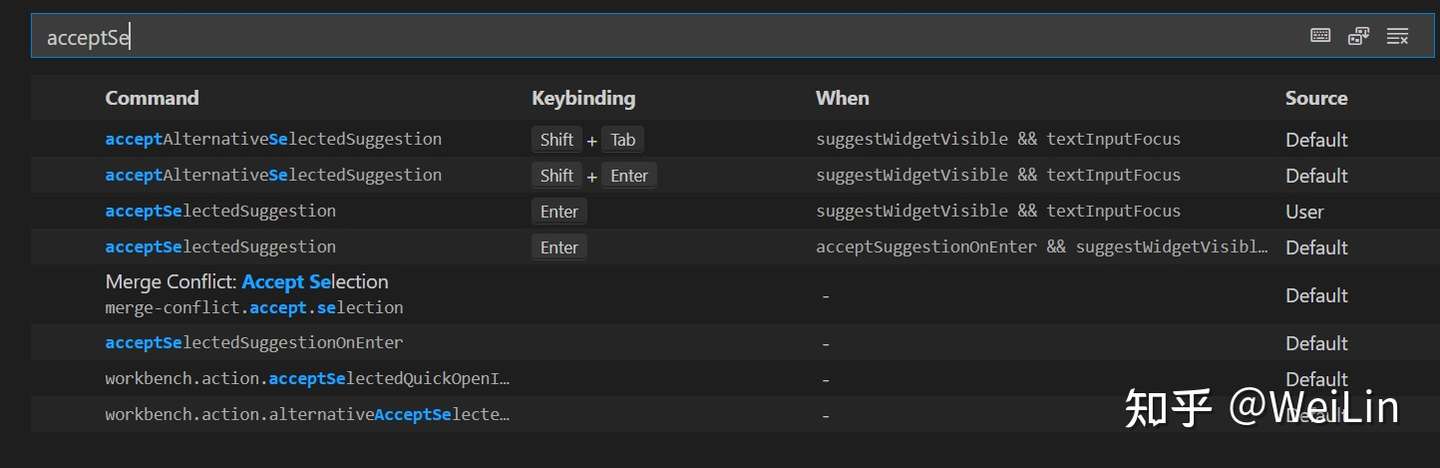Select acceptAlternativeSelectedSuggestion command bound to Shift+Enter
The width and height of the screenshot is (1440, 468).
273,175
